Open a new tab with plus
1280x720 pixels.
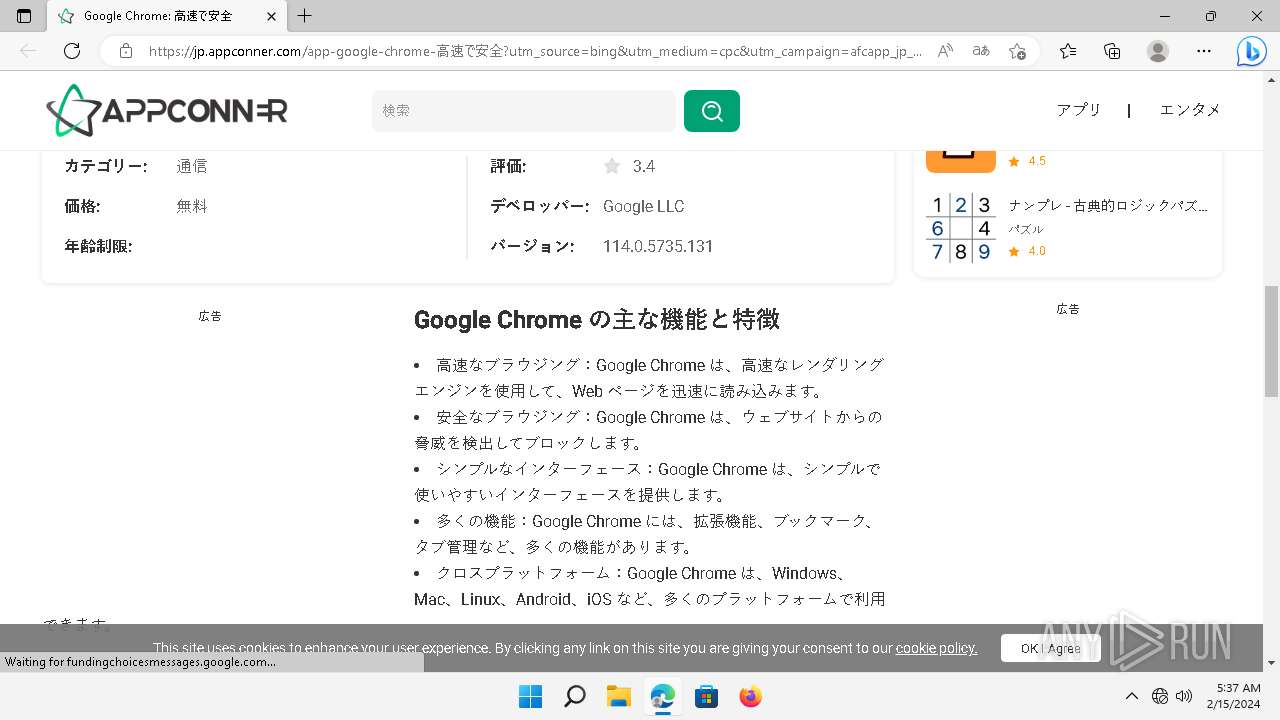[x=305, y=16]
